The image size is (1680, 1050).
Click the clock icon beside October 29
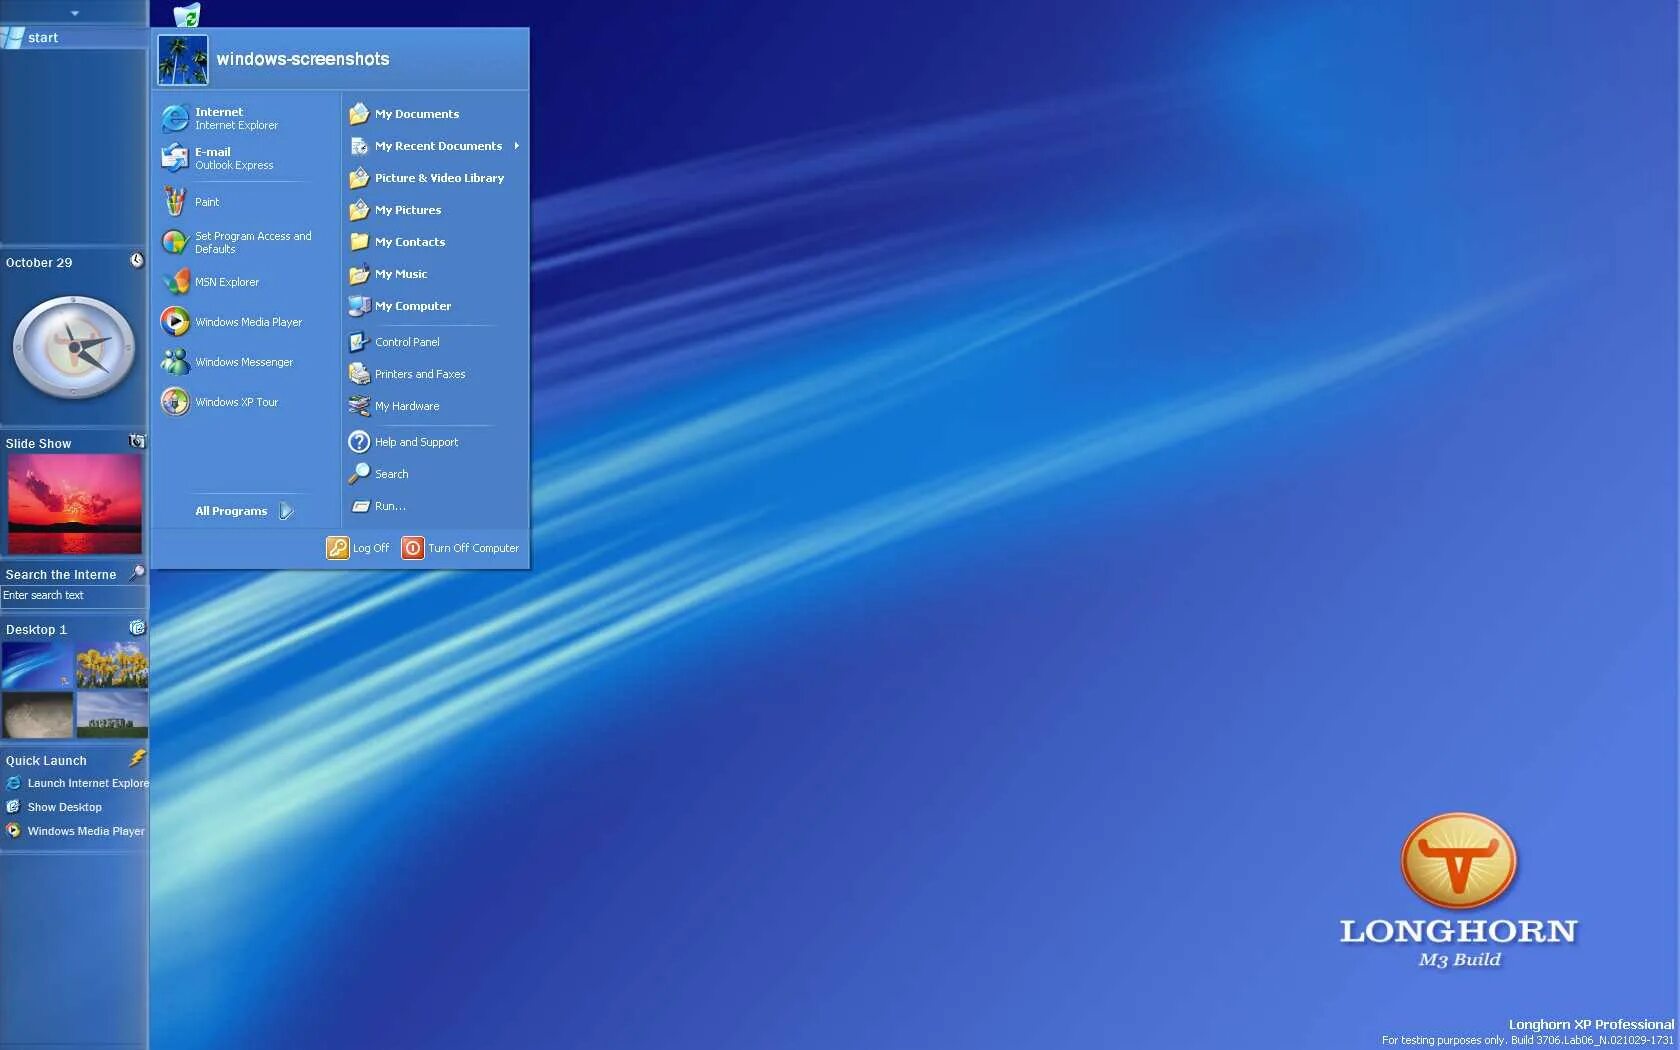[136, 260]
